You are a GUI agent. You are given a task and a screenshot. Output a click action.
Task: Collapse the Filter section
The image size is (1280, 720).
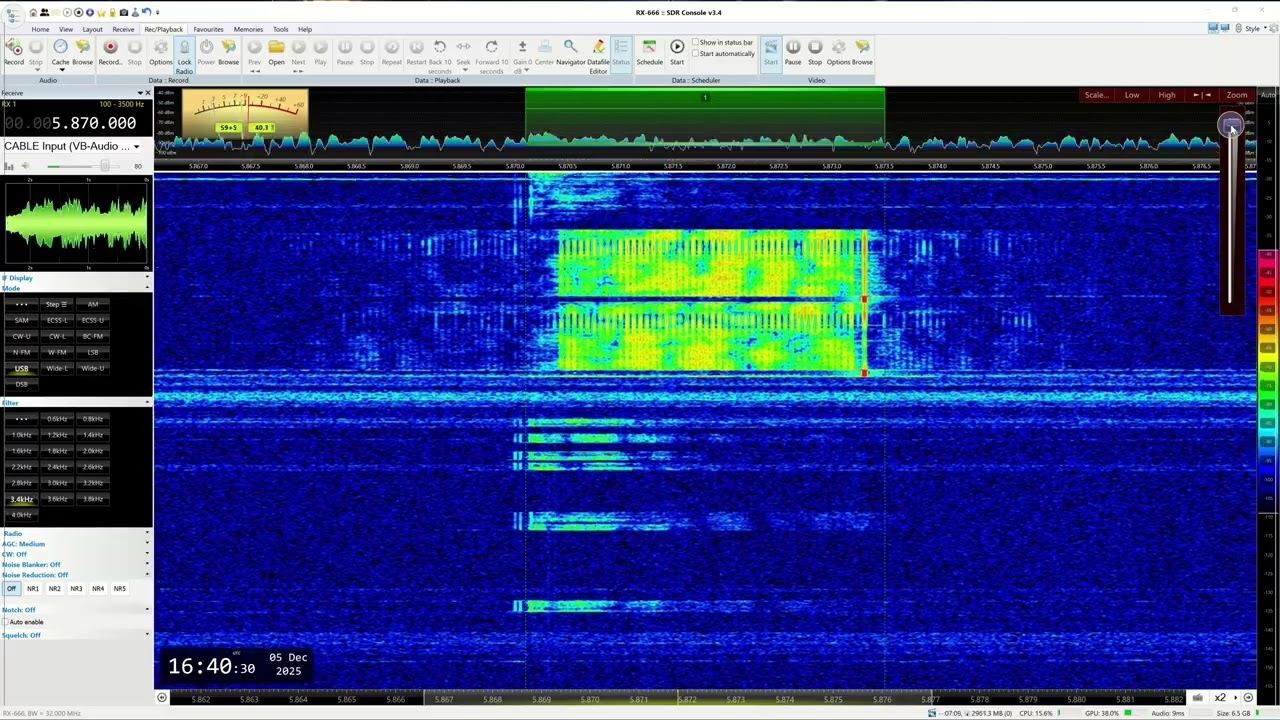click(147, 403)
